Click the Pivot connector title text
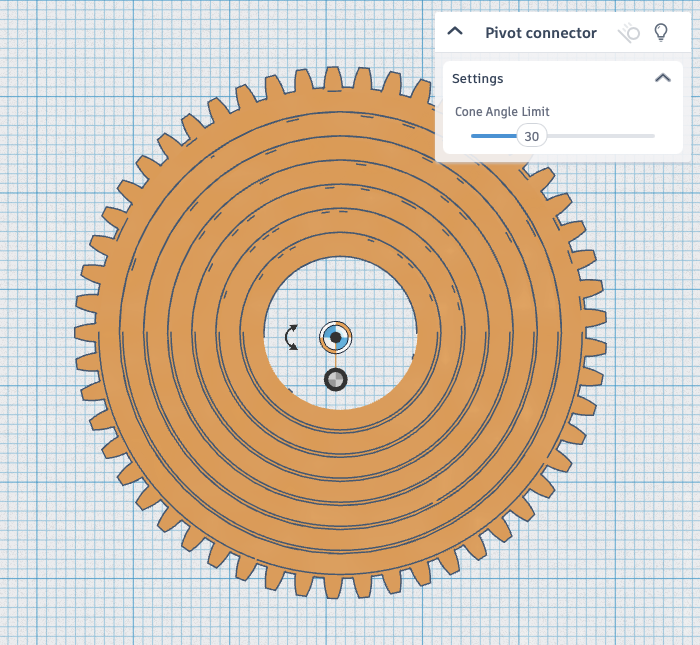Image resolution: width=700 pixels, height=645 pixels. click(x=540, y=33)
